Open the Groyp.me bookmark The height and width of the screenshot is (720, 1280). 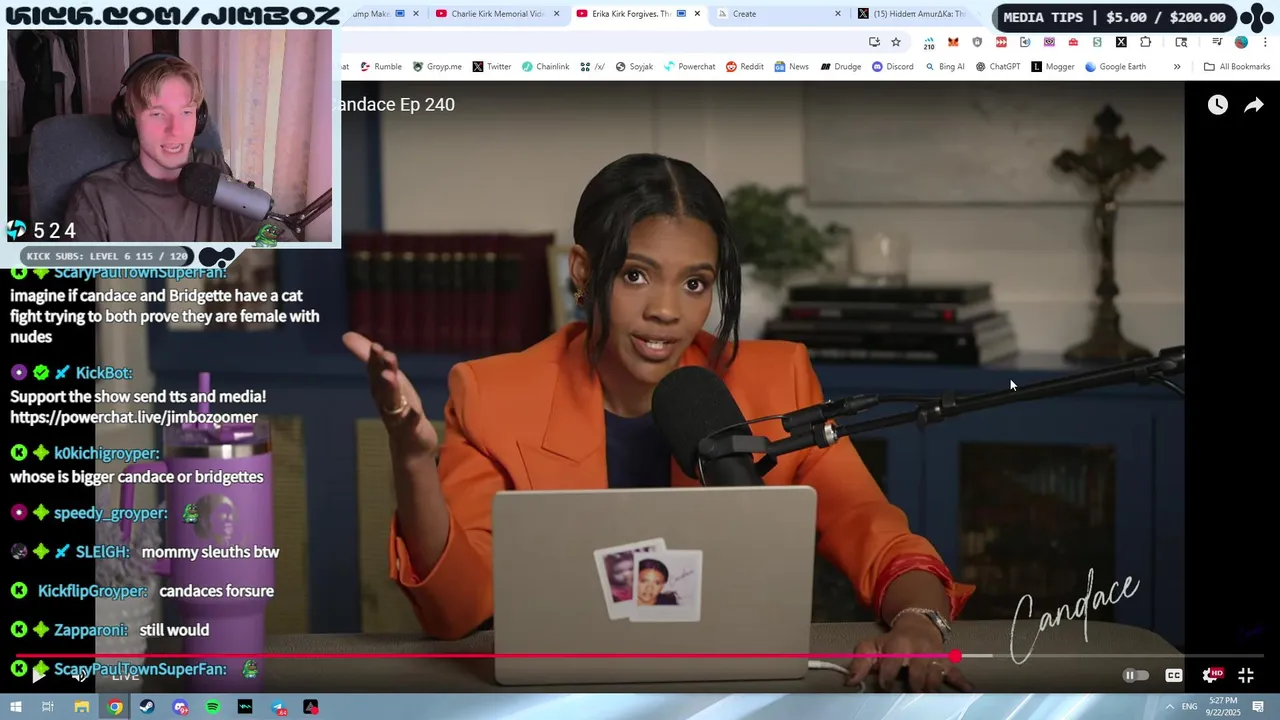pos(437,67)
